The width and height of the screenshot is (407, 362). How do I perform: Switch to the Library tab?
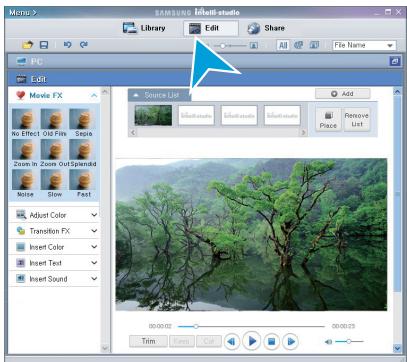[144, 28]
